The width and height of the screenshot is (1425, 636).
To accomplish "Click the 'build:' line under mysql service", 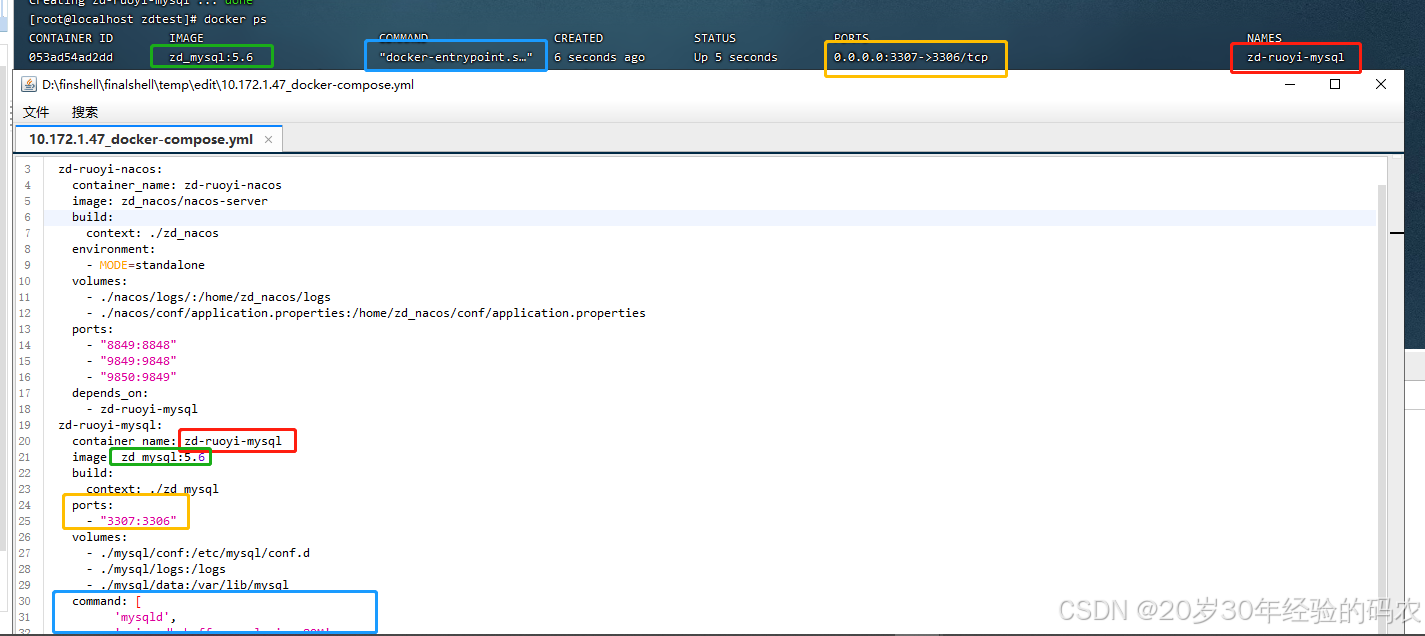I will click(x=93, y=473).
